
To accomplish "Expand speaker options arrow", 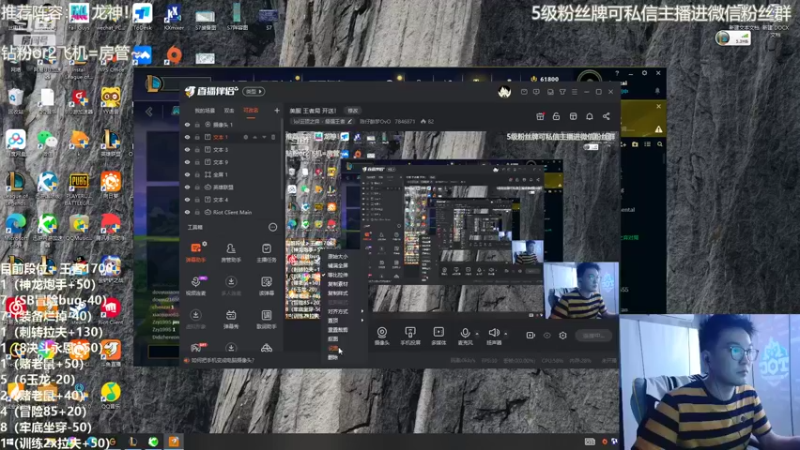I will click(x=506, y=334).
